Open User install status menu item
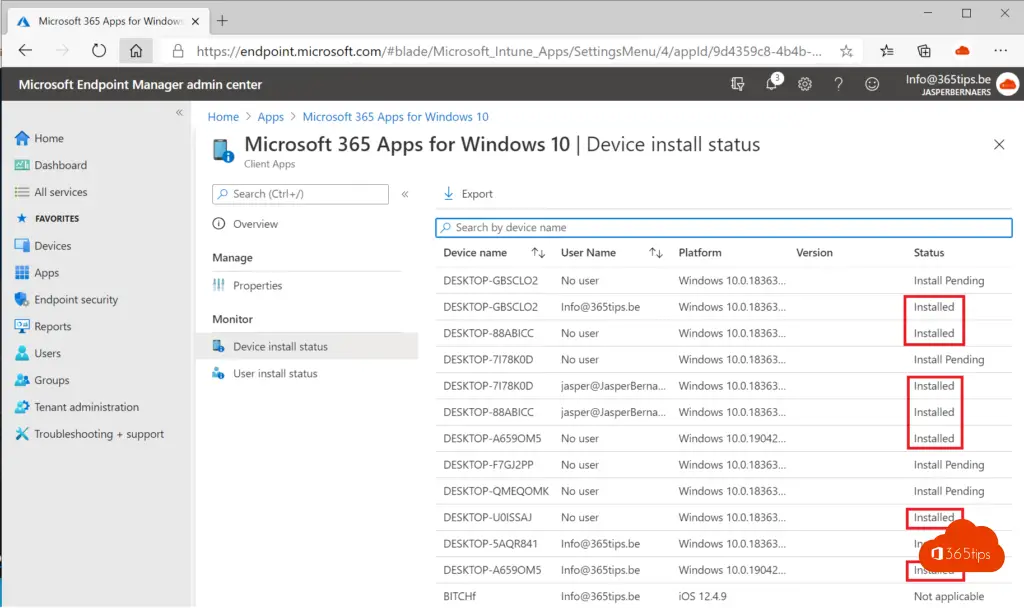The width and height of the screenshot is (1024, 608). [275, 373]
